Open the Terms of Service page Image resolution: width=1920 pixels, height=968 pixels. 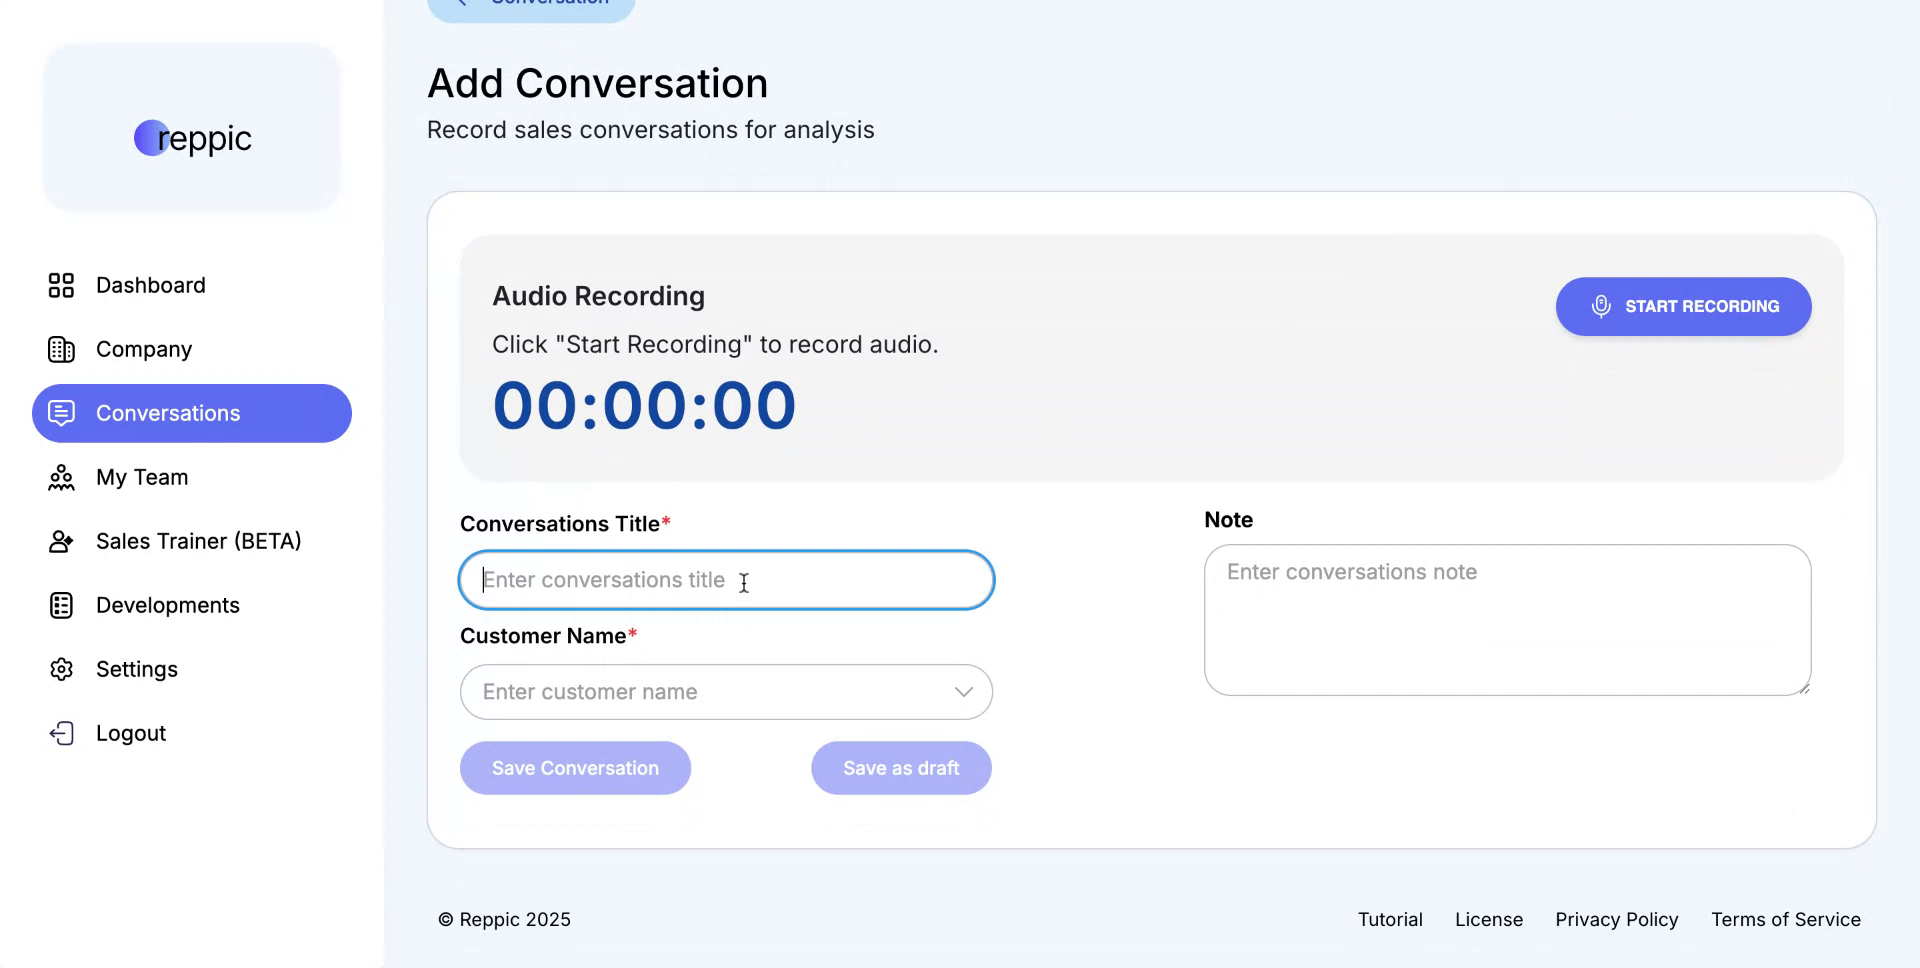1786,919
